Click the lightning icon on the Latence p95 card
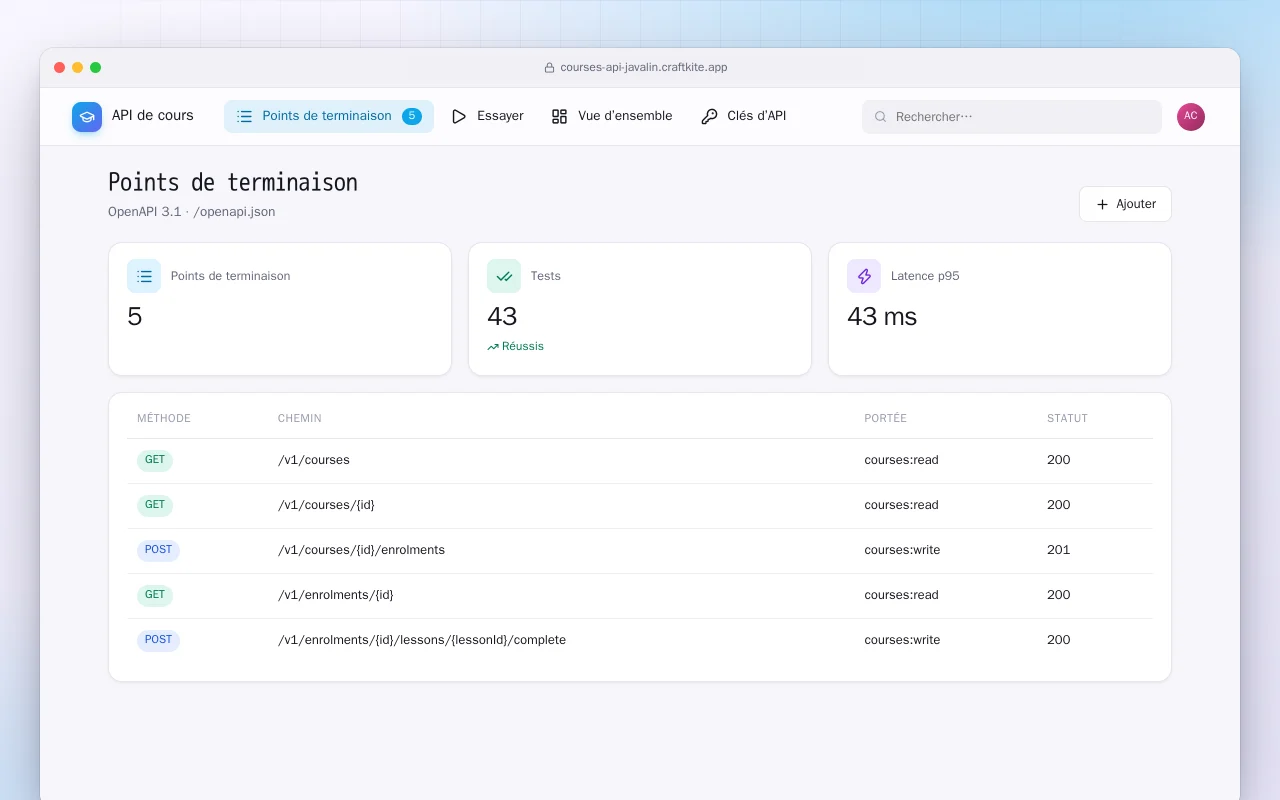The image size is (1280, 800). tap(864, 276)
